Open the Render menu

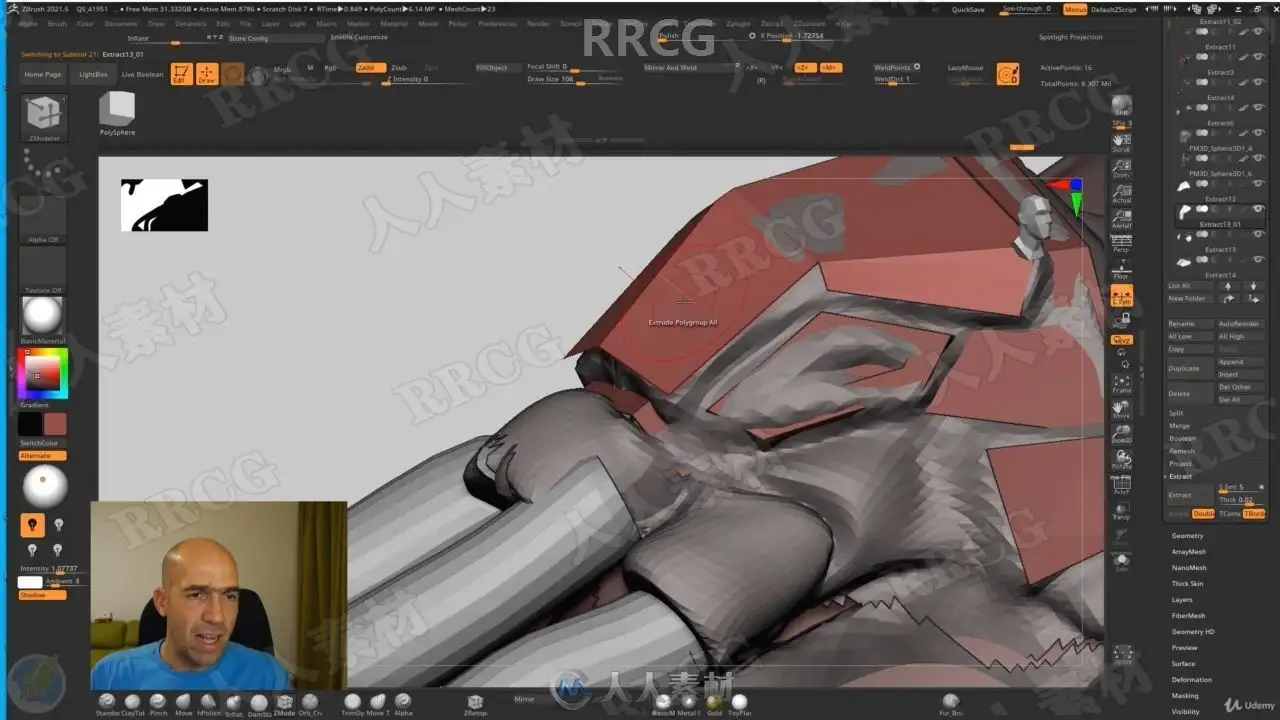click(x=538, y=23)
